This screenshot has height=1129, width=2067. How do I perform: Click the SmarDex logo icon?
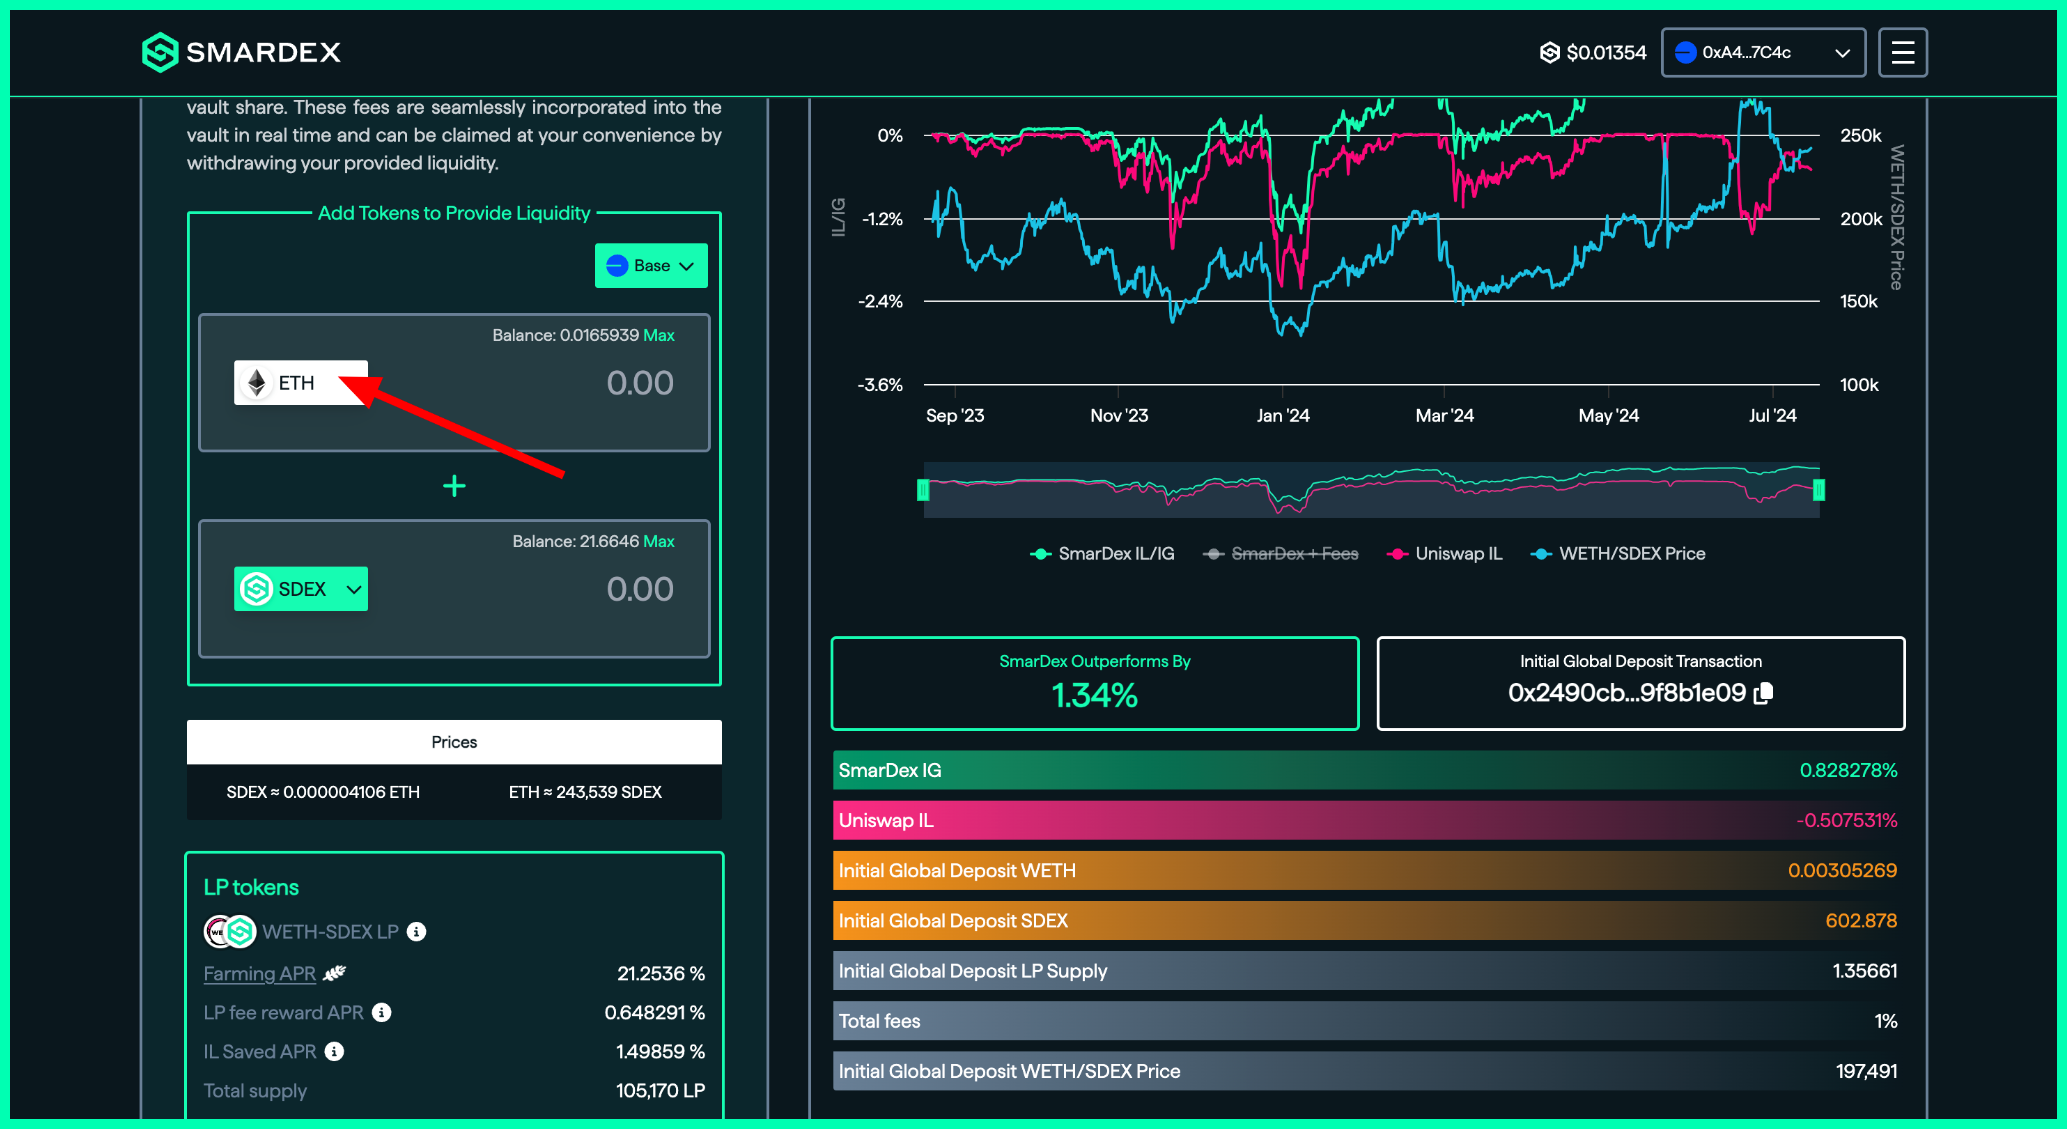(x=160, y=52)
